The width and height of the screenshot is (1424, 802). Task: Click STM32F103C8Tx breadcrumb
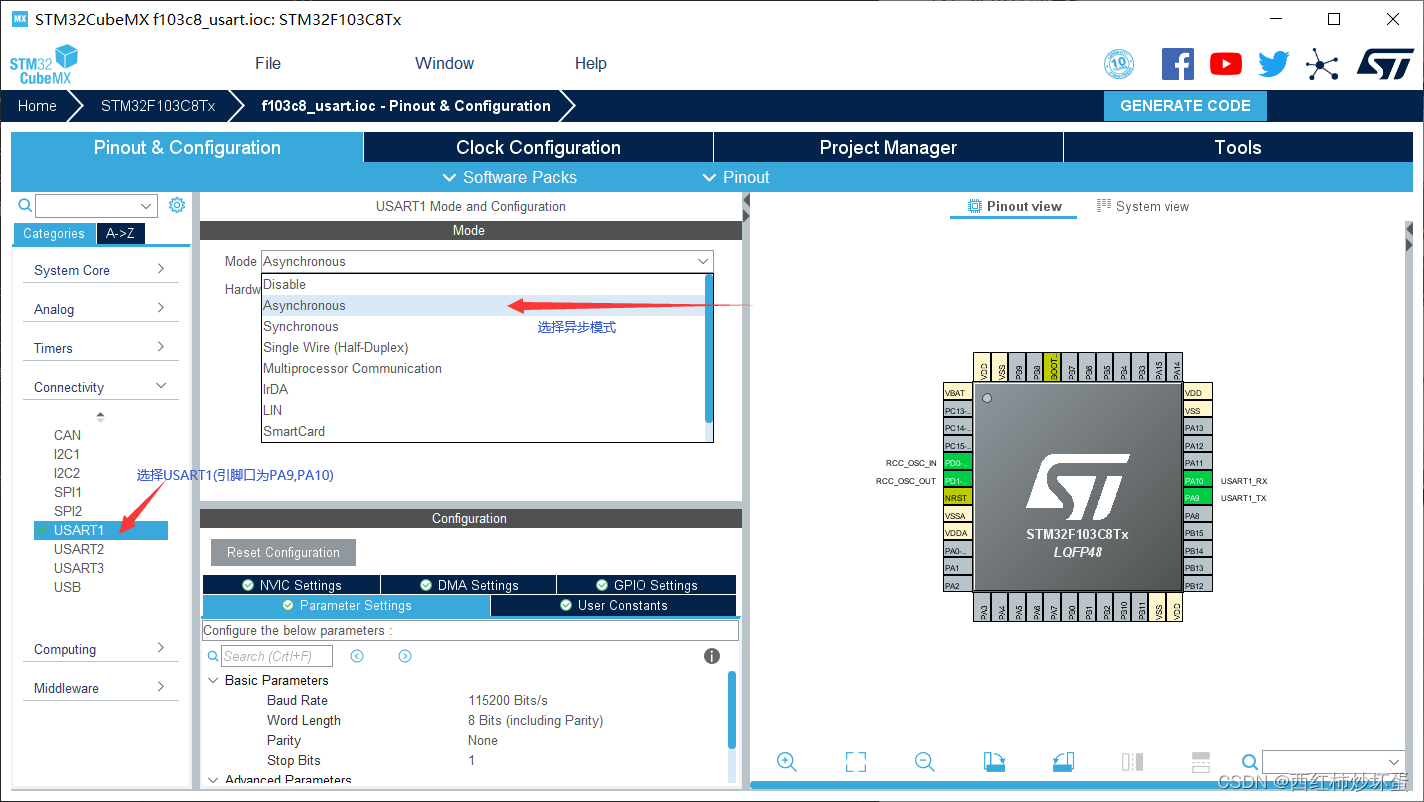point(158,106)
